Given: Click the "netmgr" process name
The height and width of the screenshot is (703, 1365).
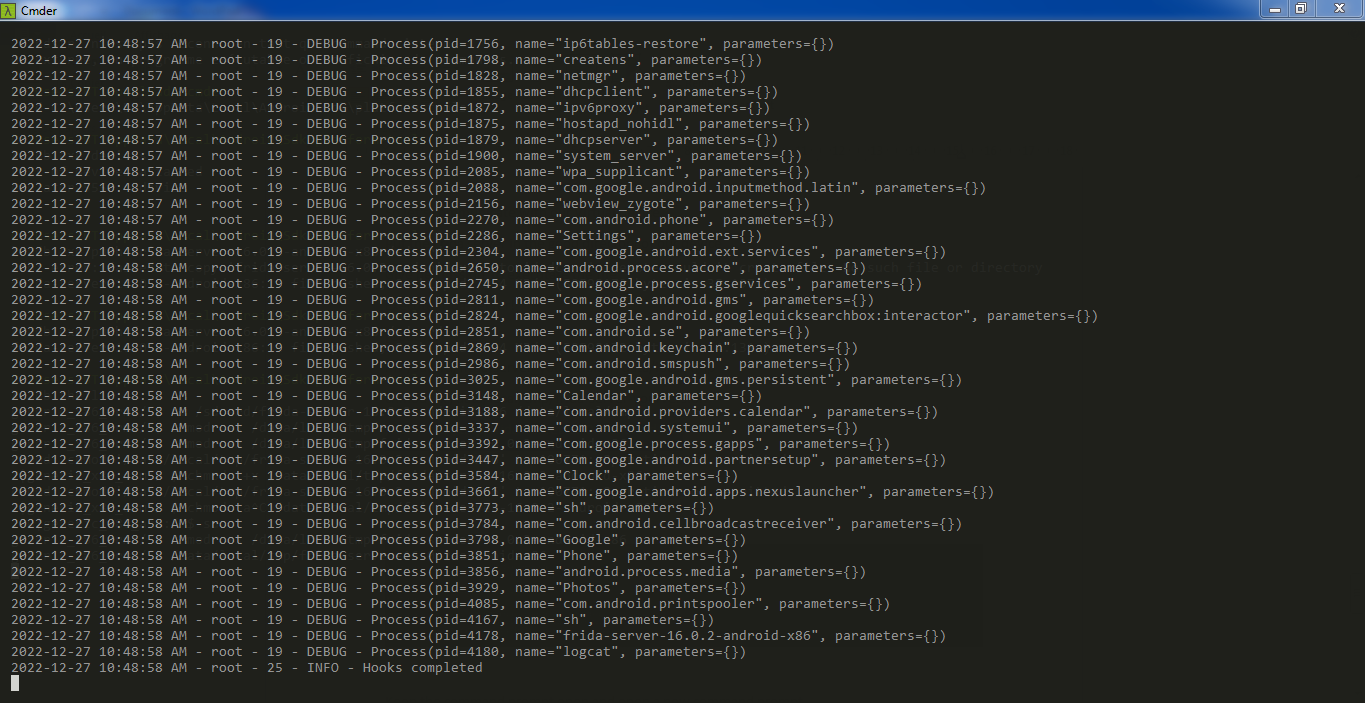Looking at the screenshot, I should tap(587, 76).
